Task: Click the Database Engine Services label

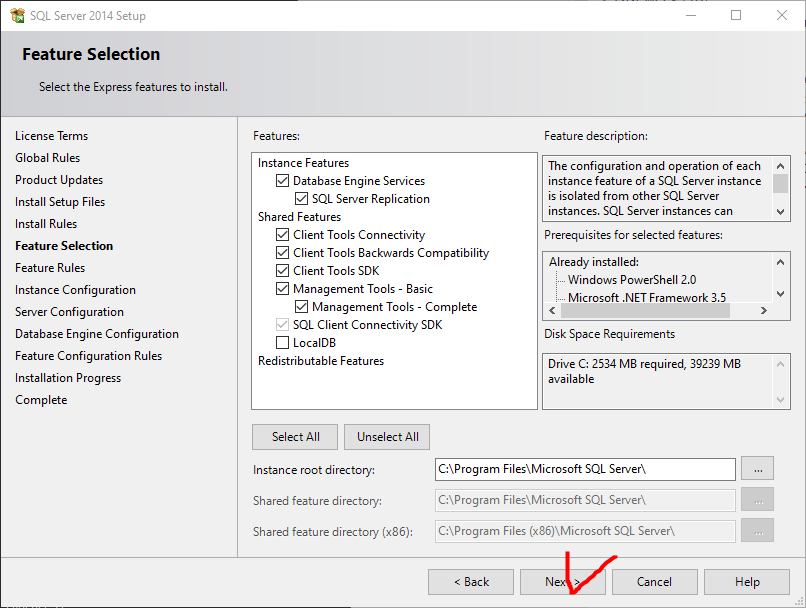Action: tap(359, 181)
